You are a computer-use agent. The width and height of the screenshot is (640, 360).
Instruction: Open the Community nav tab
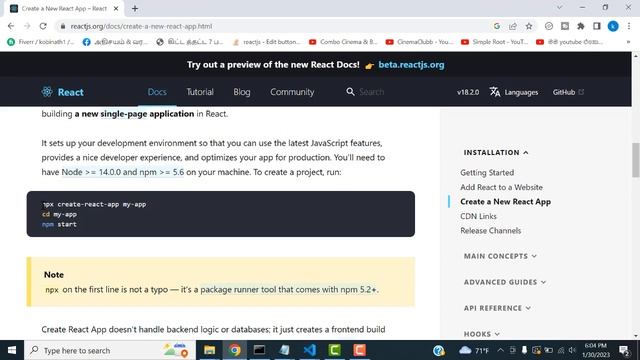tap(292, 92)
